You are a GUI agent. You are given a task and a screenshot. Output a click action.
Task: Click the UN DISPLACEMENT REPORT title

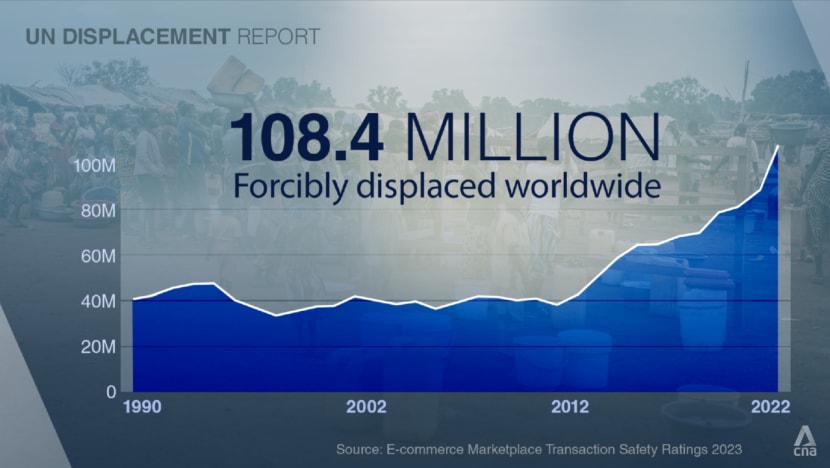[x=173, y=37]
